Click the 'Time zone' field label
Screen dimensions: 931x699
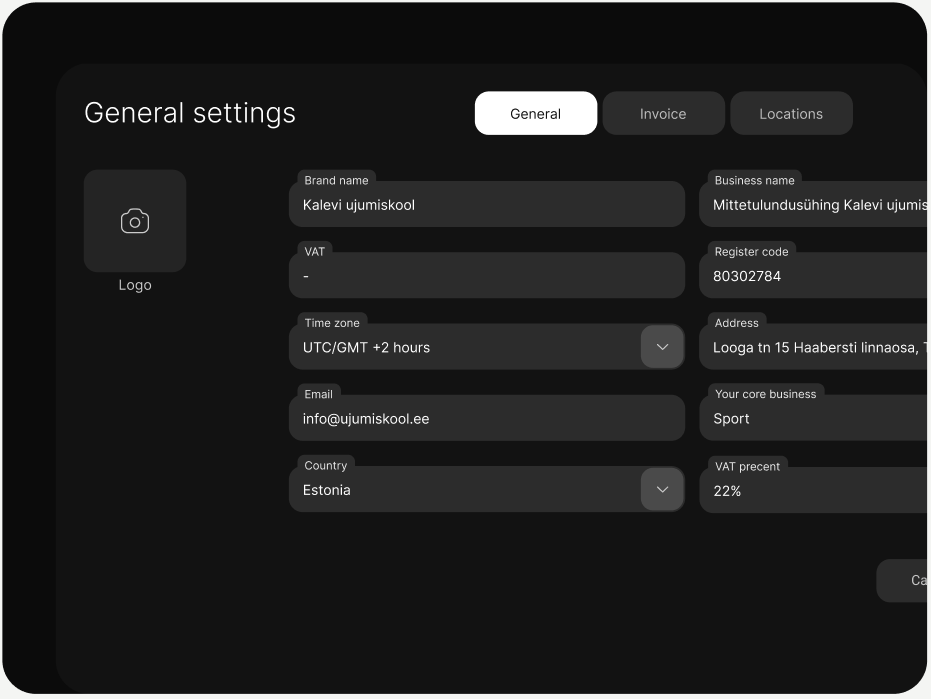click(332, 323)
